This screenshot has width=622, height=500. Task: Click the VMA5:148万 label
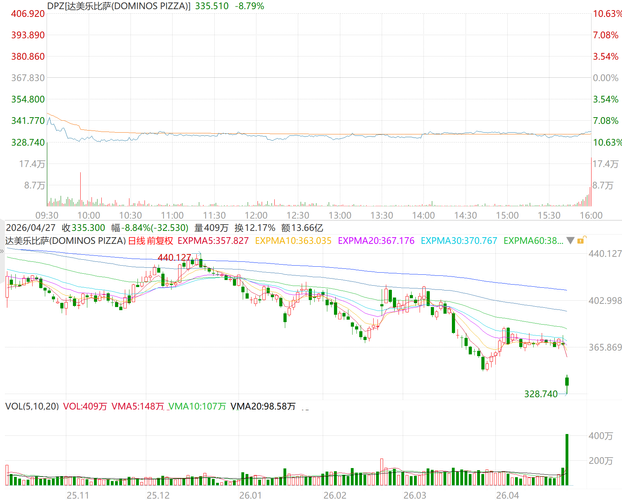tap(138, 406)
